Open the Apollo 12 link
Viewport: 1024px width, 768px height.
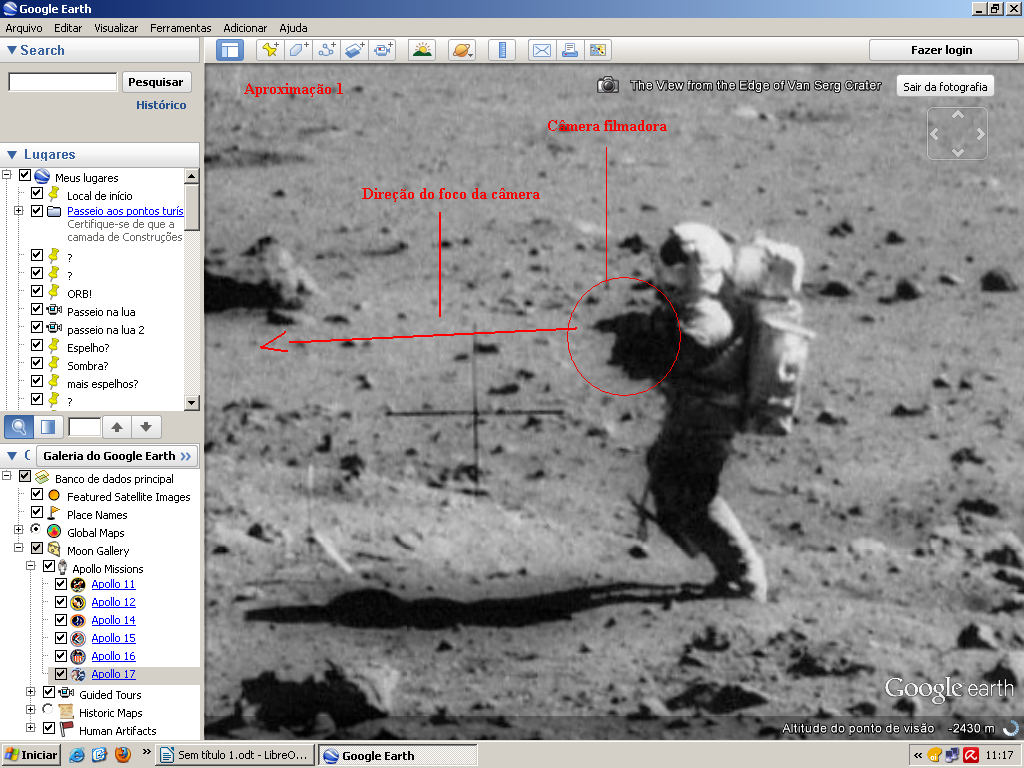click(114, 602)
